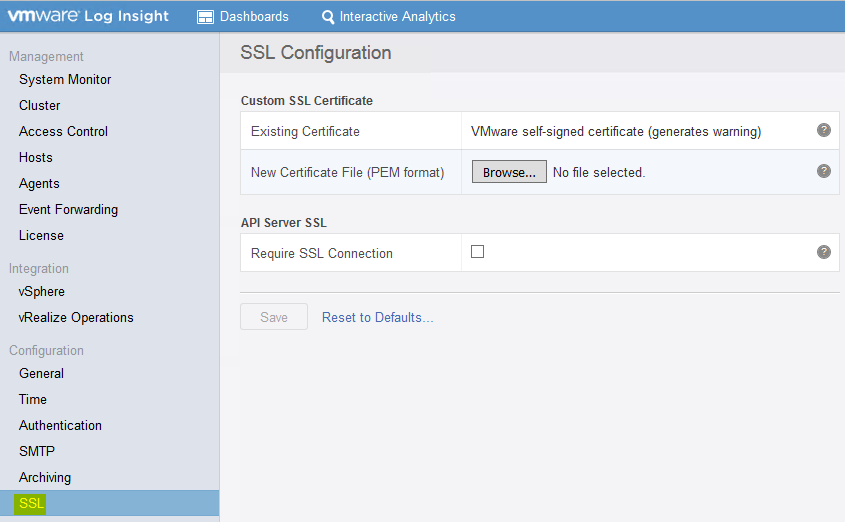
Task: Click the Save button
Action: 274,317
